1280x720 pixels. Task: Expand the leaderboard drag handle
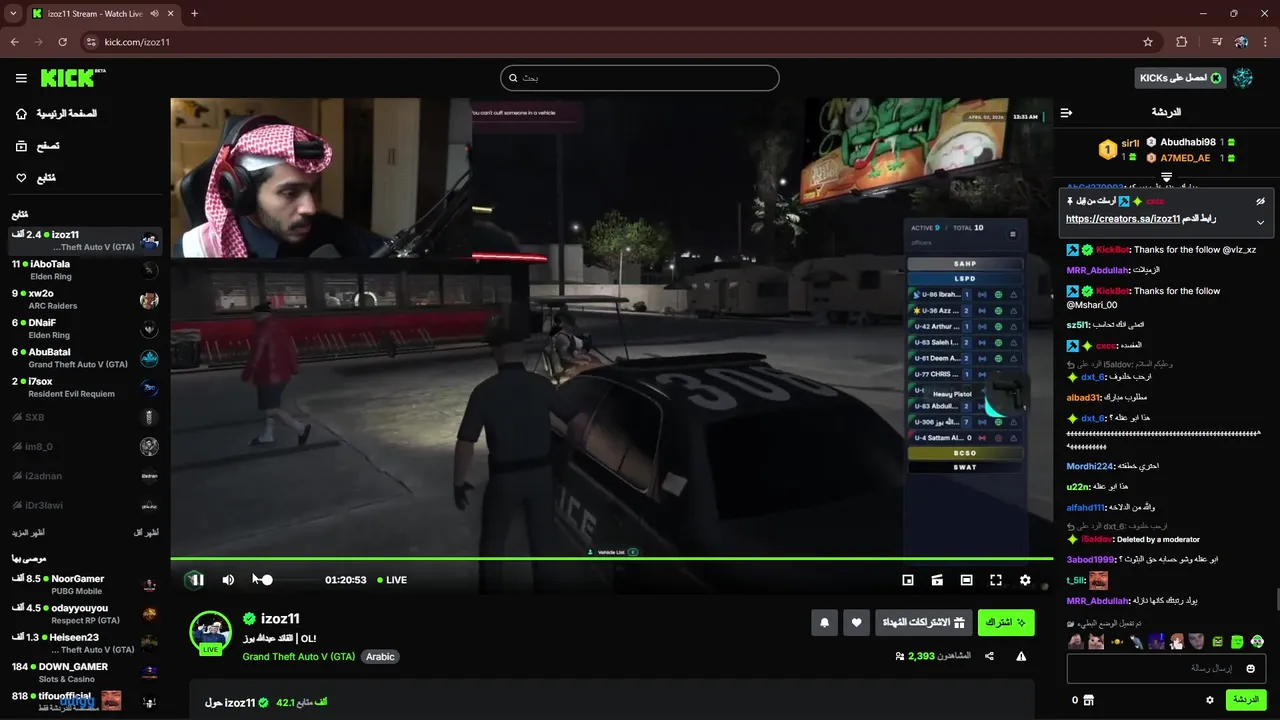1166,177
